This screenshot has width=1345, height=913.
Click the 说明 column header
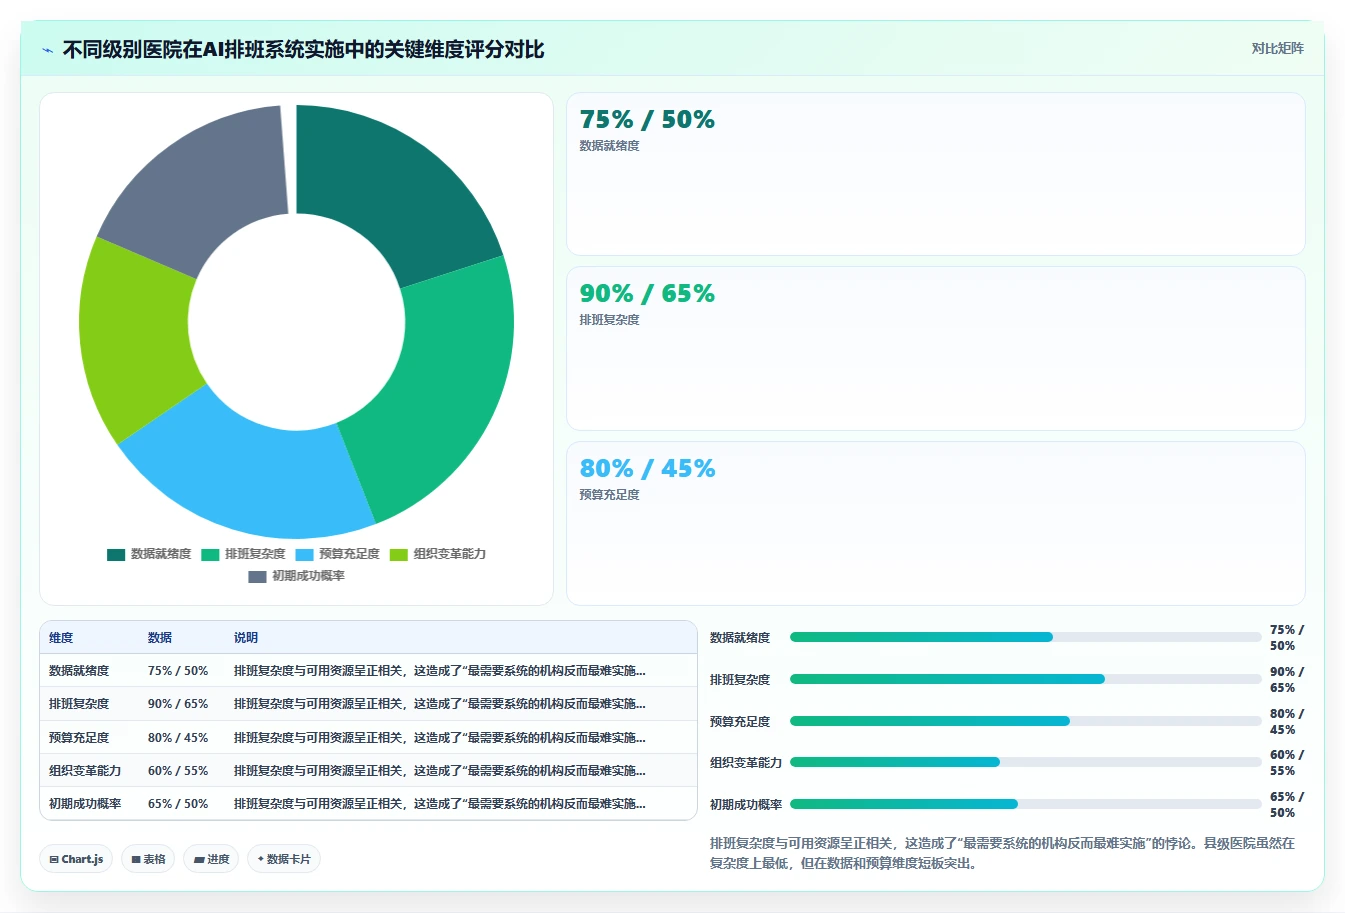click(x=246, y=638)
